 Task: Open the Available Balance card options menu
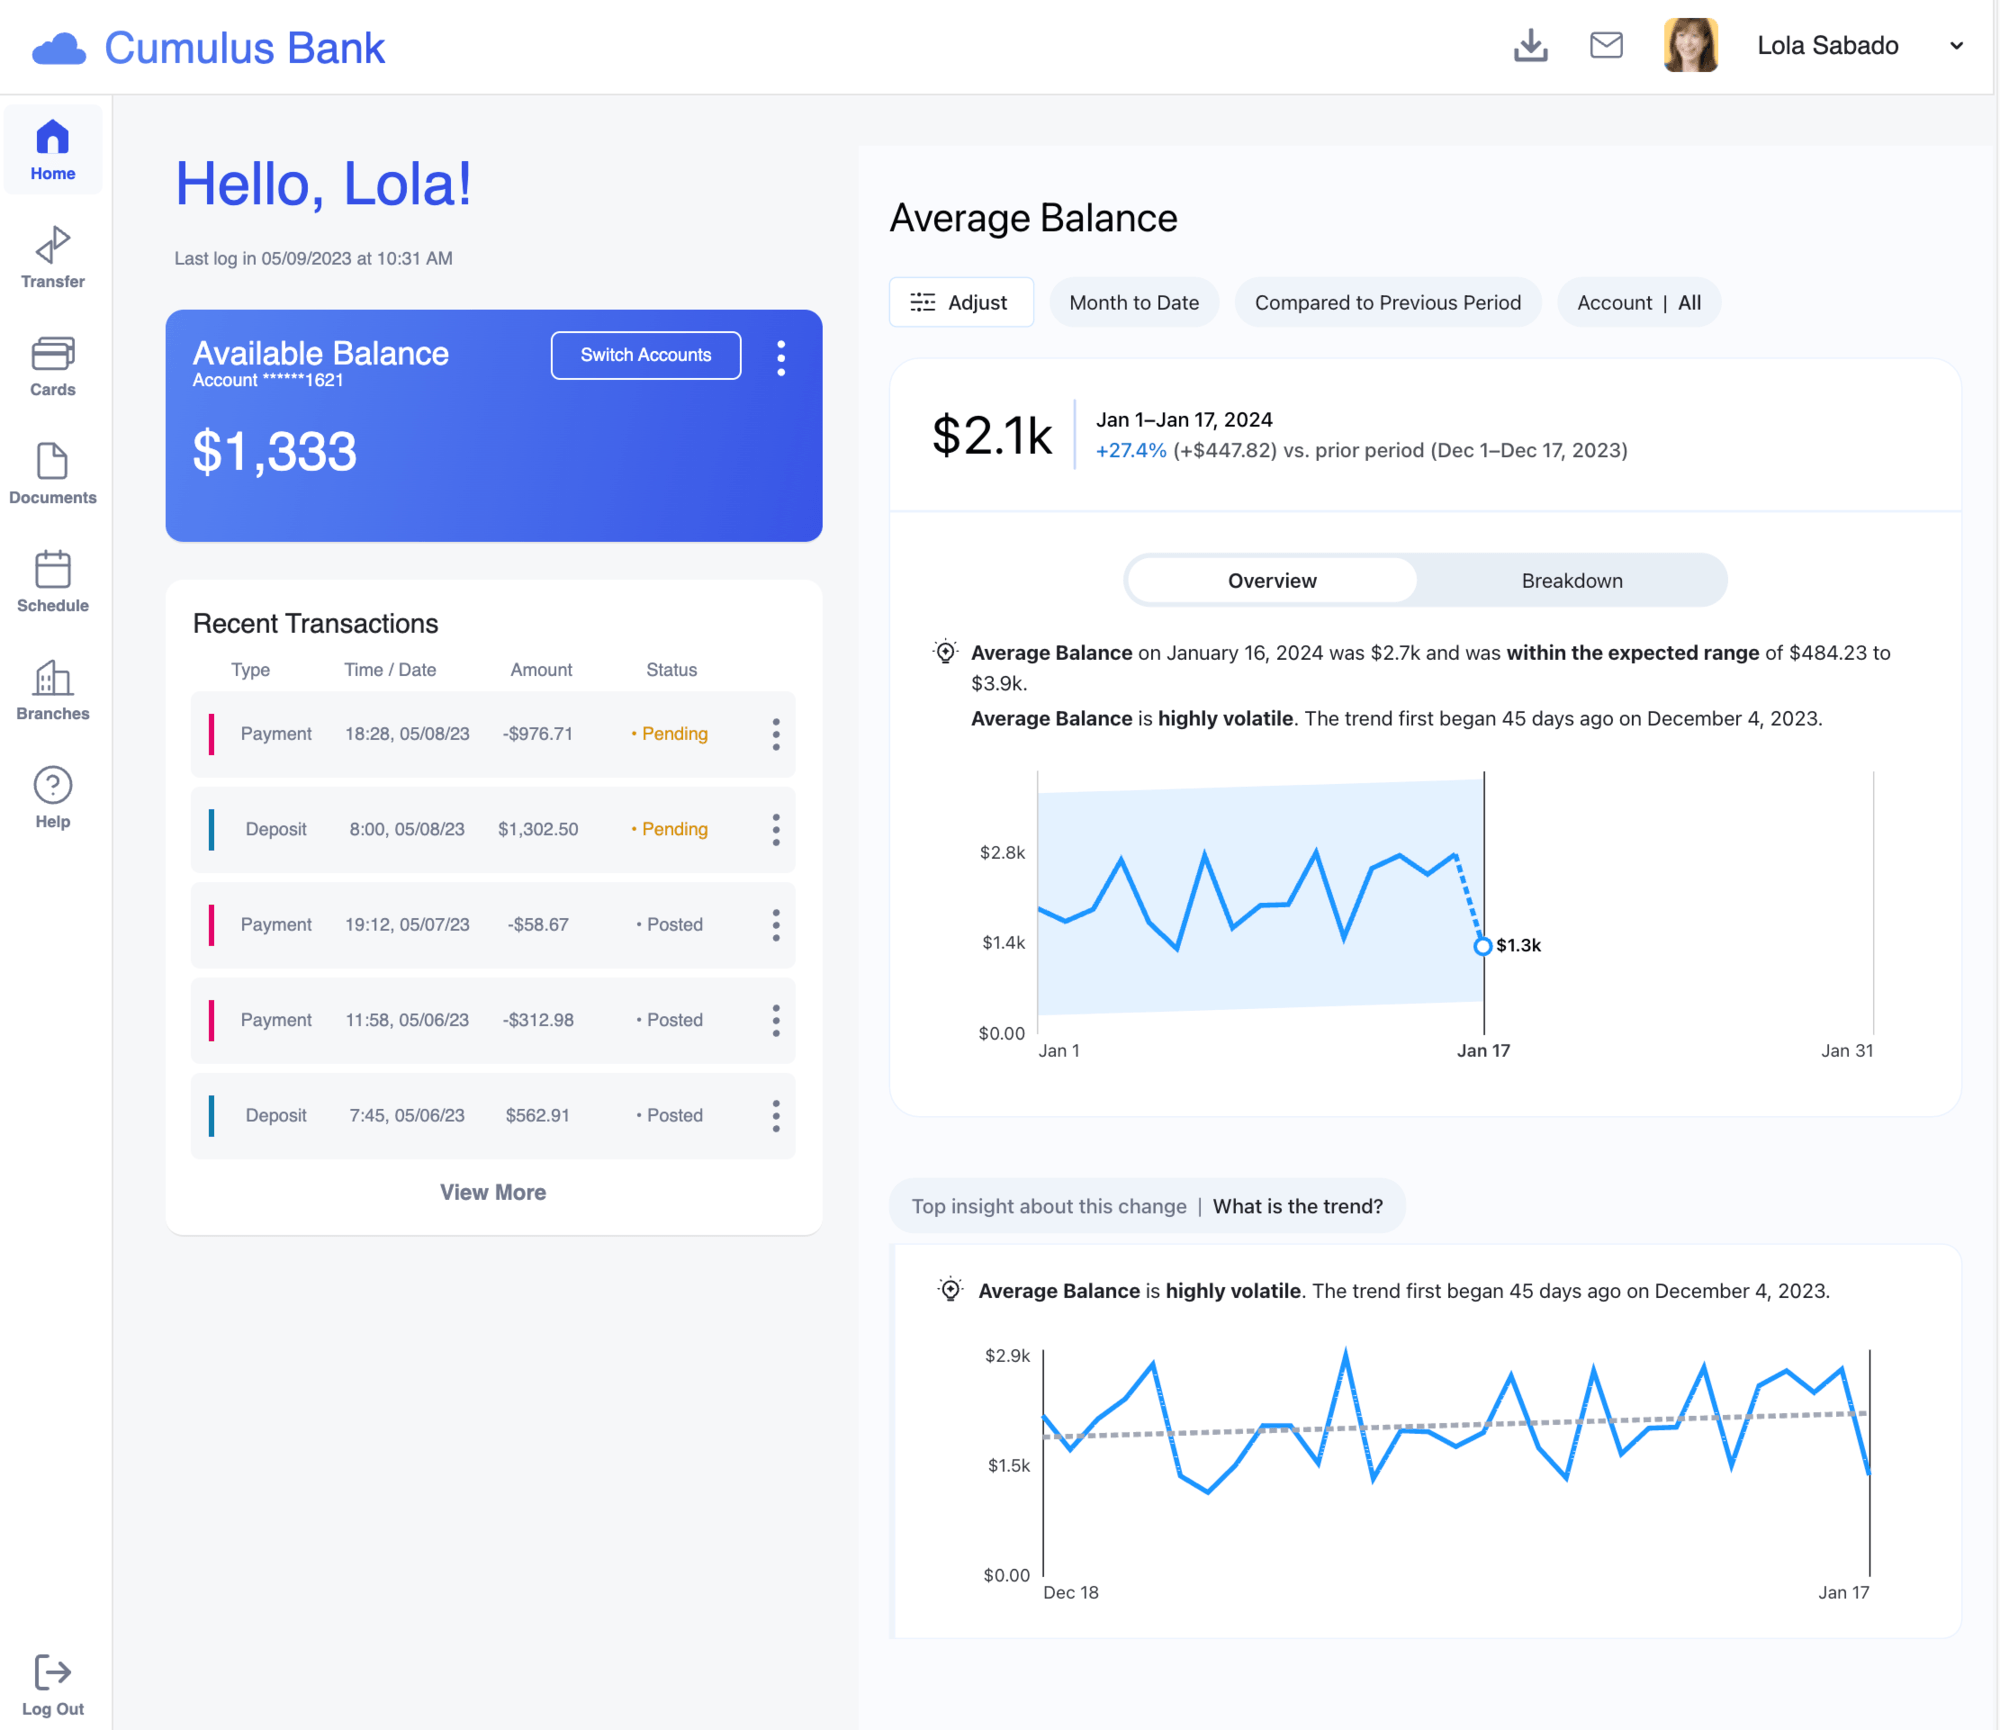[x=781, y=357]
